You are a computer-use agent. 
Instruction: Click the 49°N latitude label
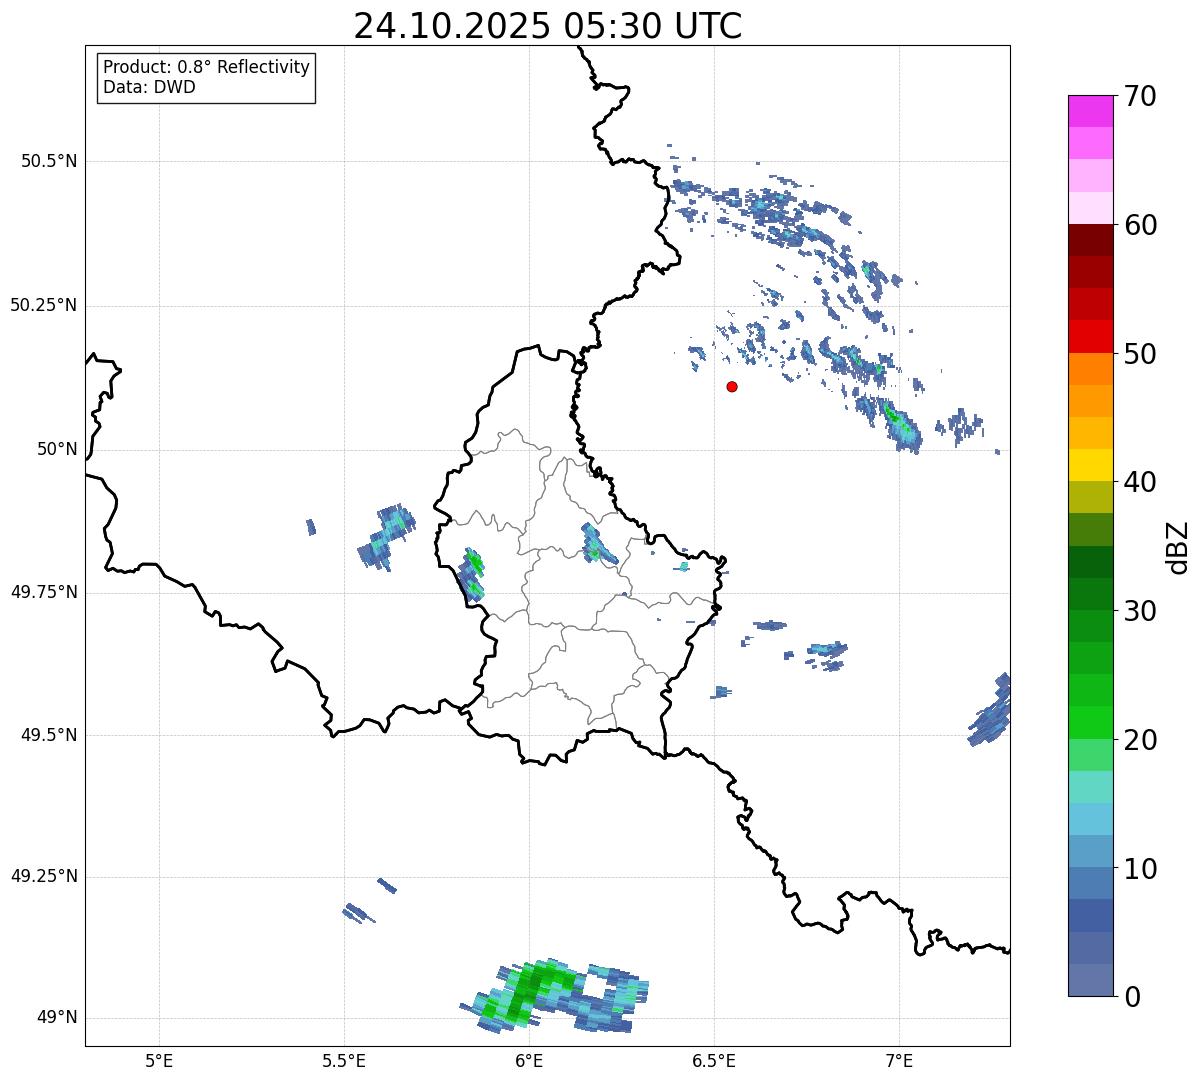57,1017
